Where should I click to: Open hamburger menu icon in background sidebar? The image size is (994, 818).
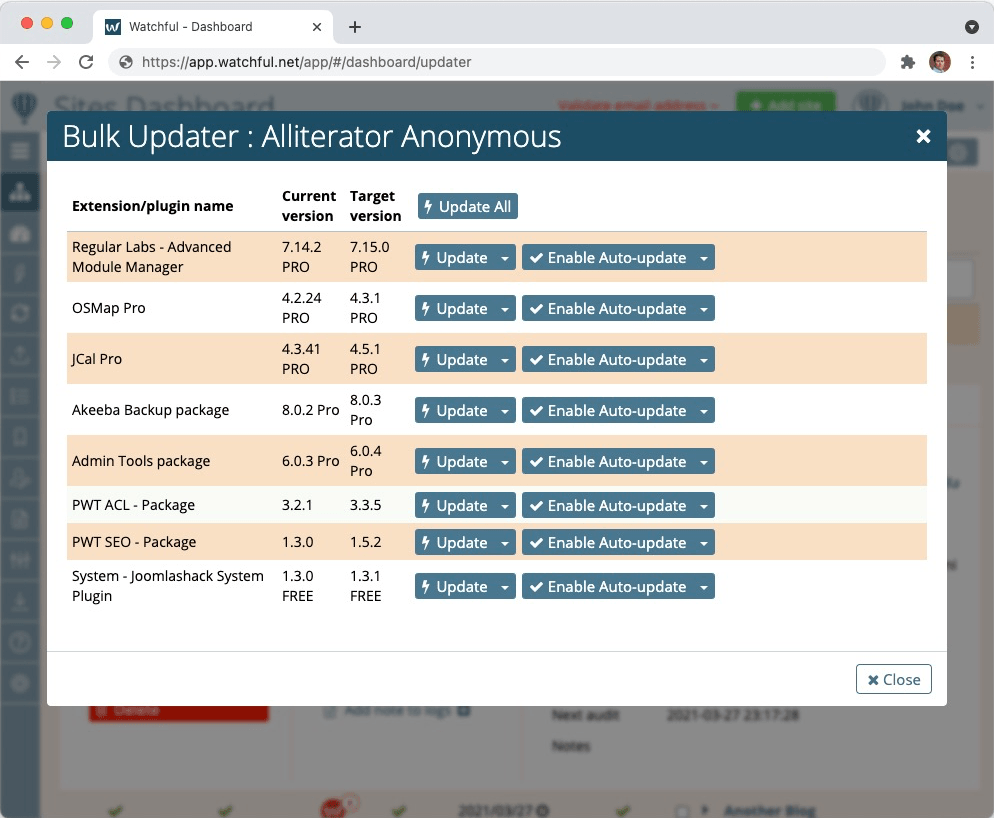pyautogui.click(x=20, y=150)
